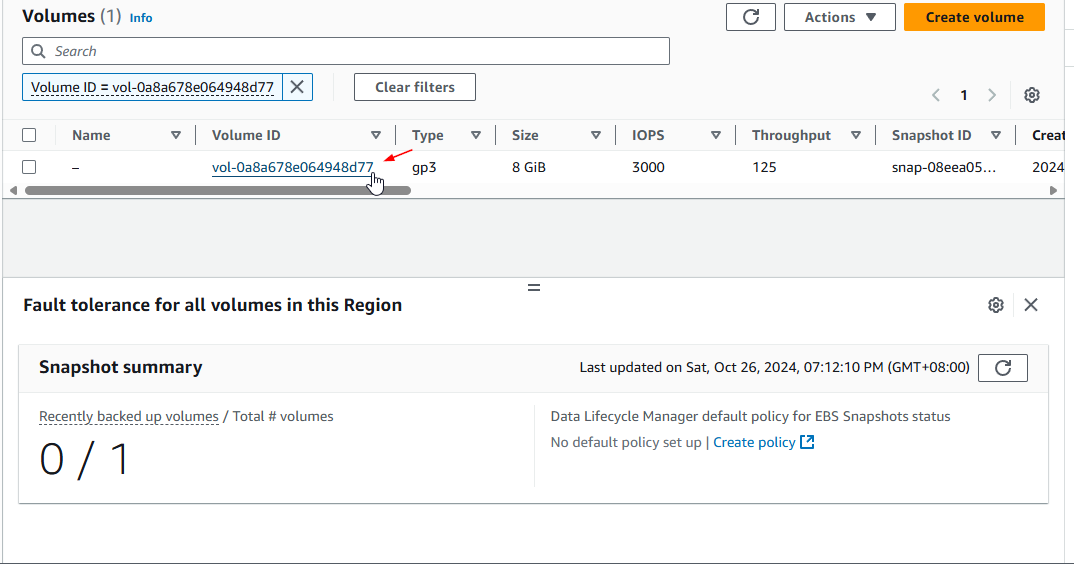This screenshot has height=564, width=1074.
Task: Refresh the Snapshot summary
Action: pos(1002,368)
